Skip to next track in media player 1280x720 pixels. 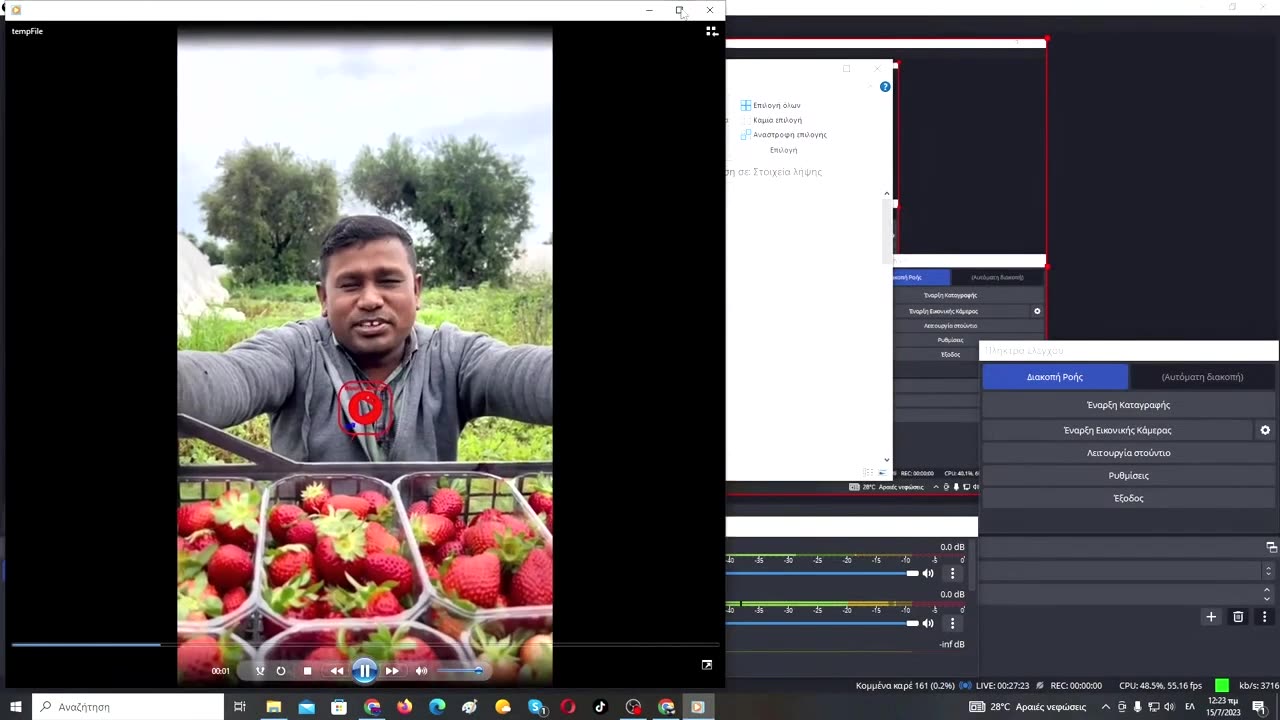click(x=392, y=671)
